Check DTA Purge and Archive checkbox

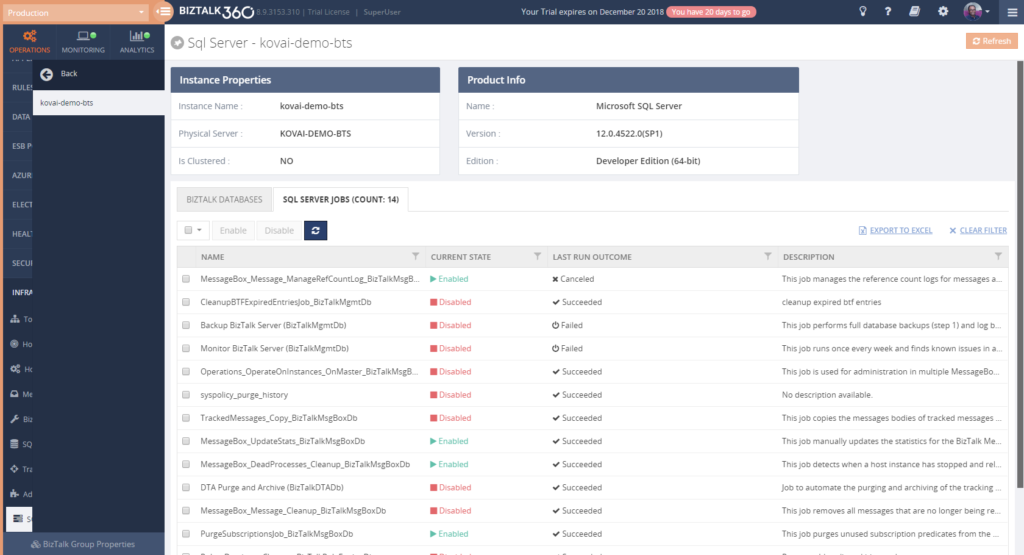pos(186,487)
